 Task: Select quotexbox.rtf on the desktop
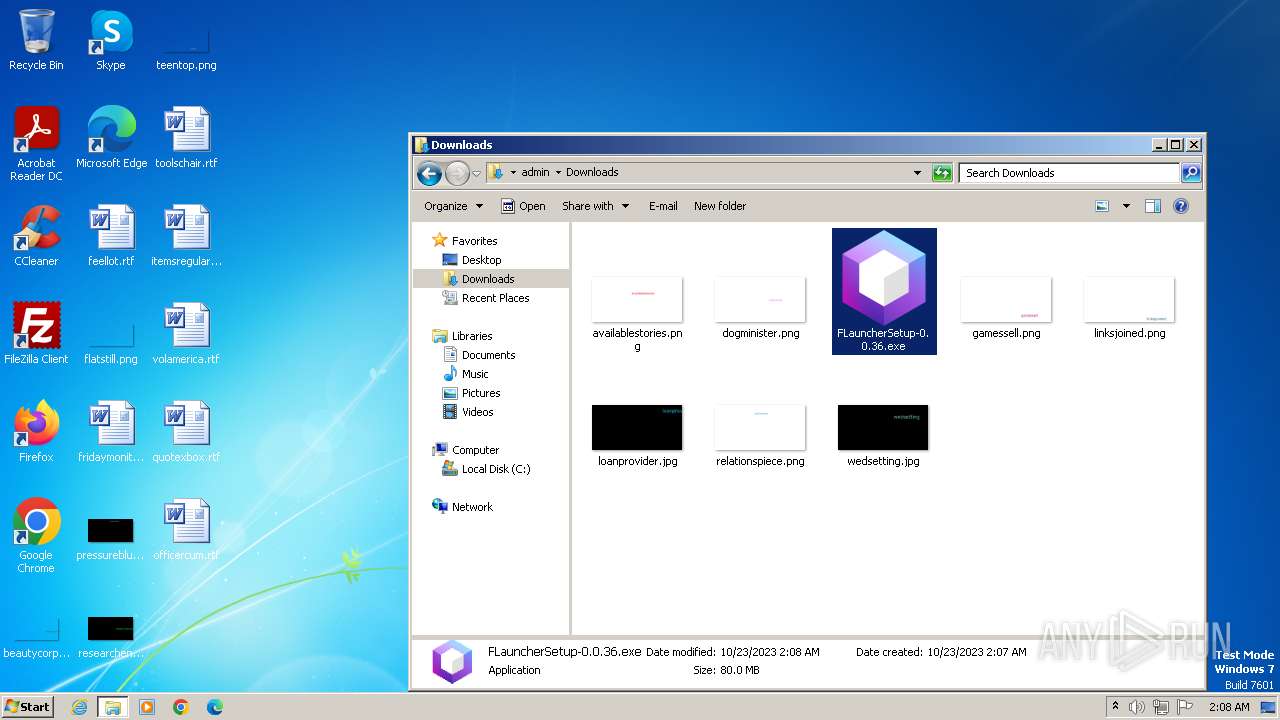(186, 432)
